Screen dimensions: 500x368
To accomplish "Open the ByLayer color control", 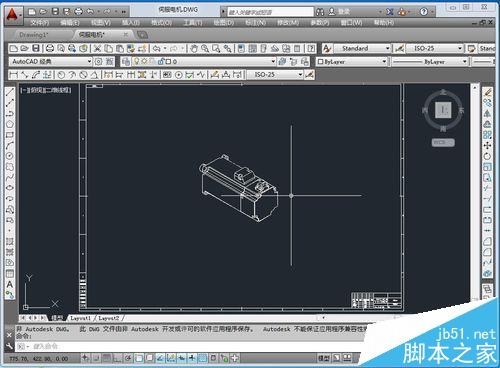I will coord(352,62).
